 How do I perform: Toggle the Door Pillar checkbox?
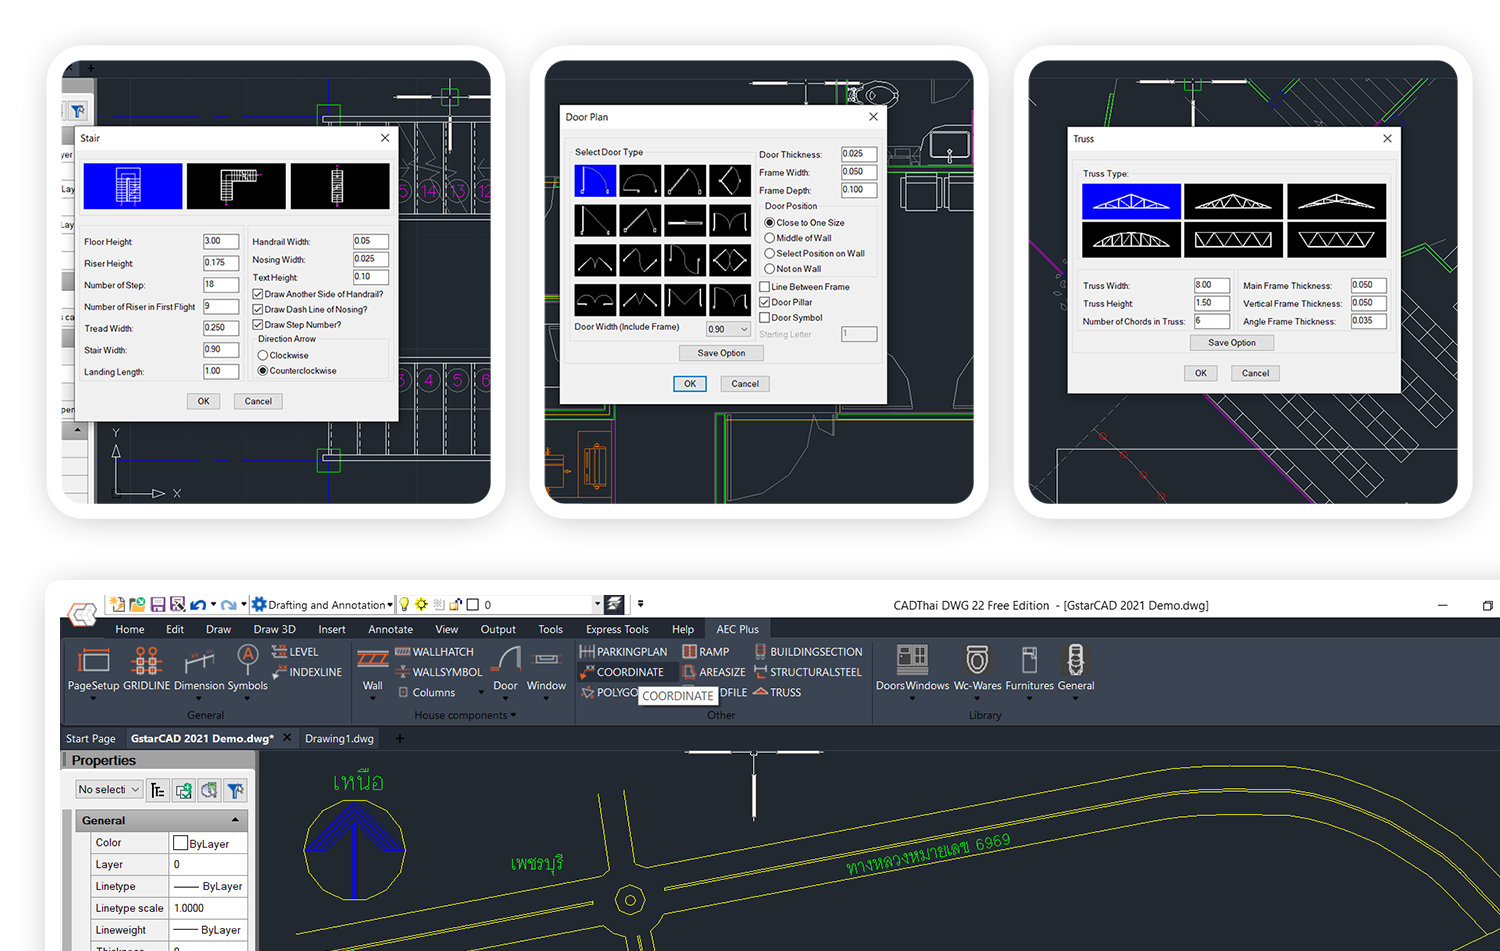pyautogui.click(x=764, y=302)
